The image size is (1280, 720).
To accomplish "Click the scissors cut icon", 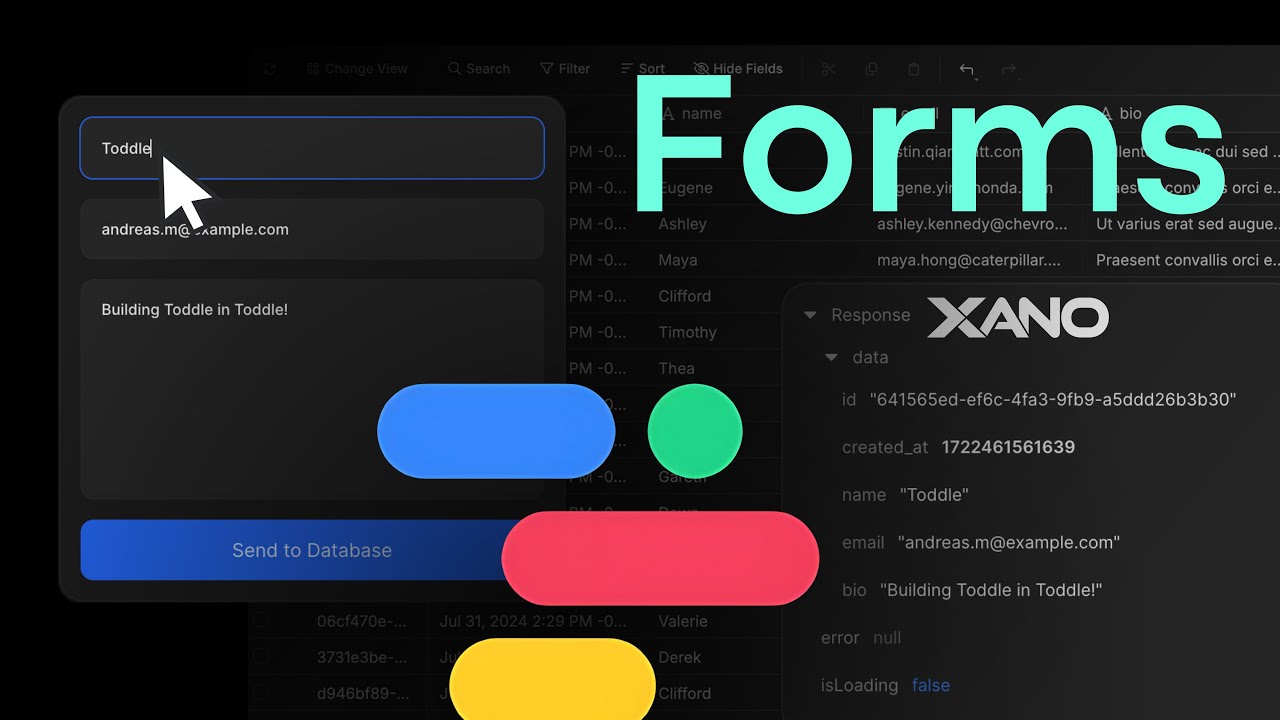I will tap(828, 69).
